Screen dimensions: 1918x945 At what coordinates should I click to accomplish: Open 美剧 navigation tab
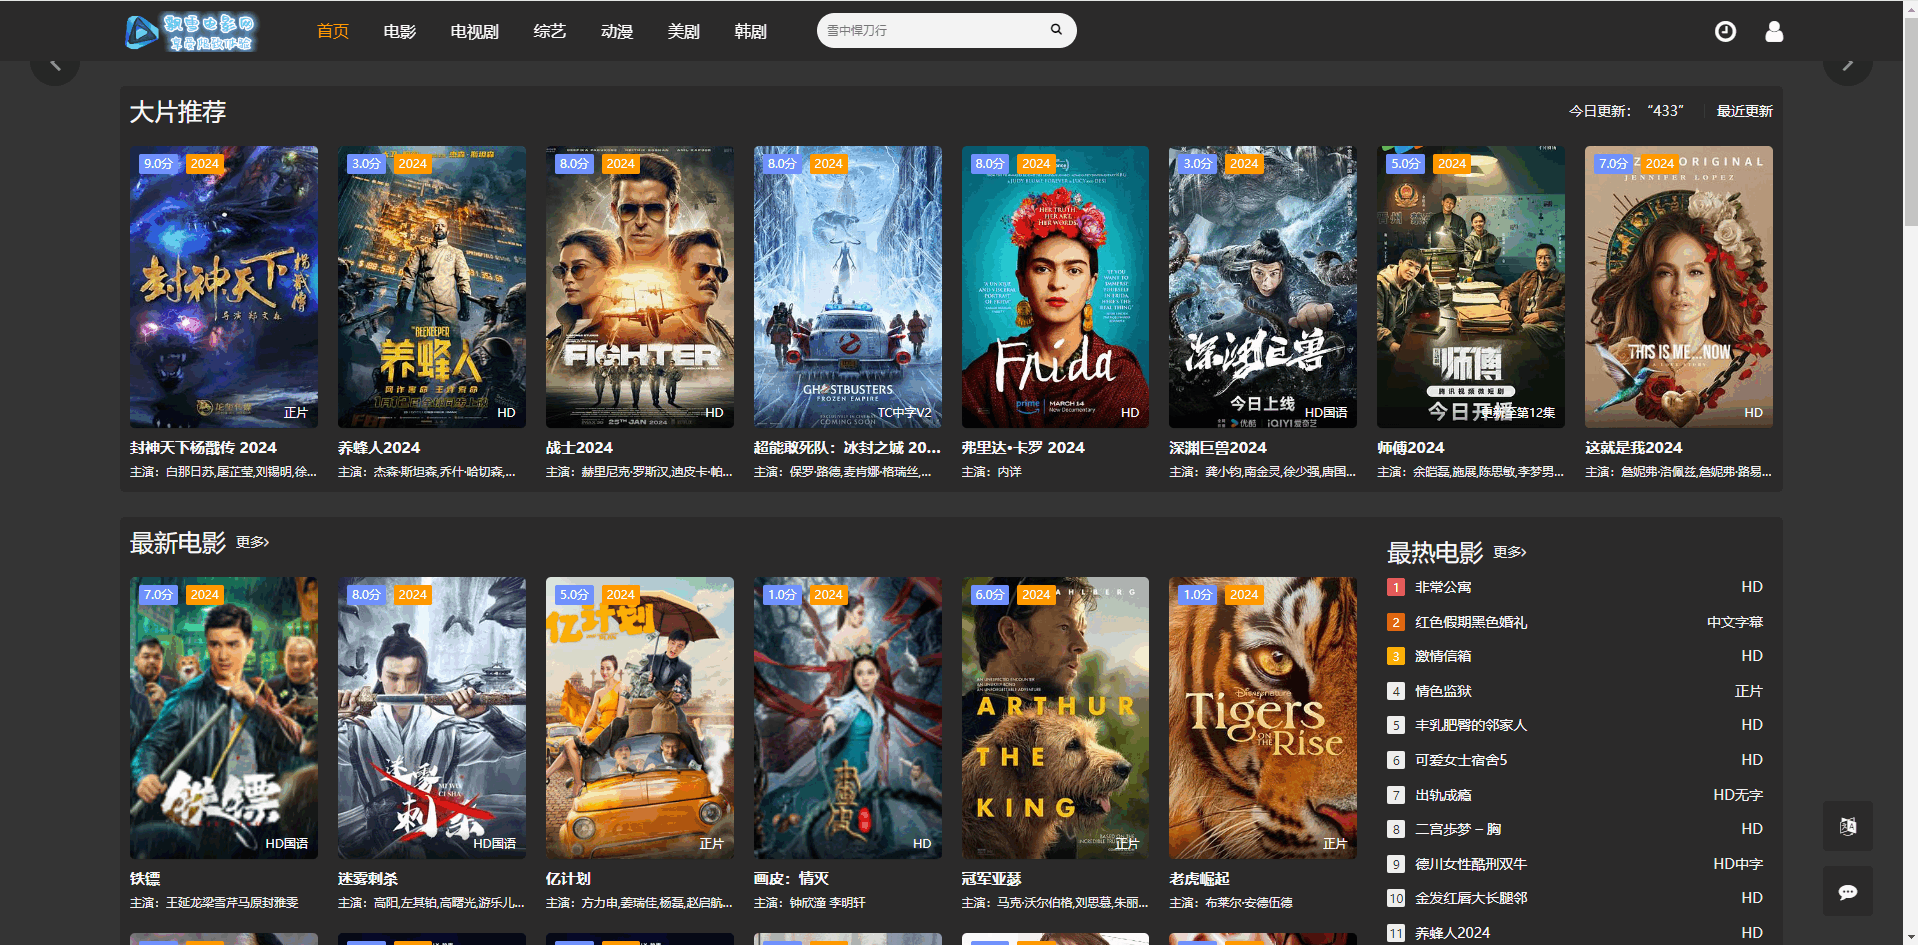coord(684,31)
